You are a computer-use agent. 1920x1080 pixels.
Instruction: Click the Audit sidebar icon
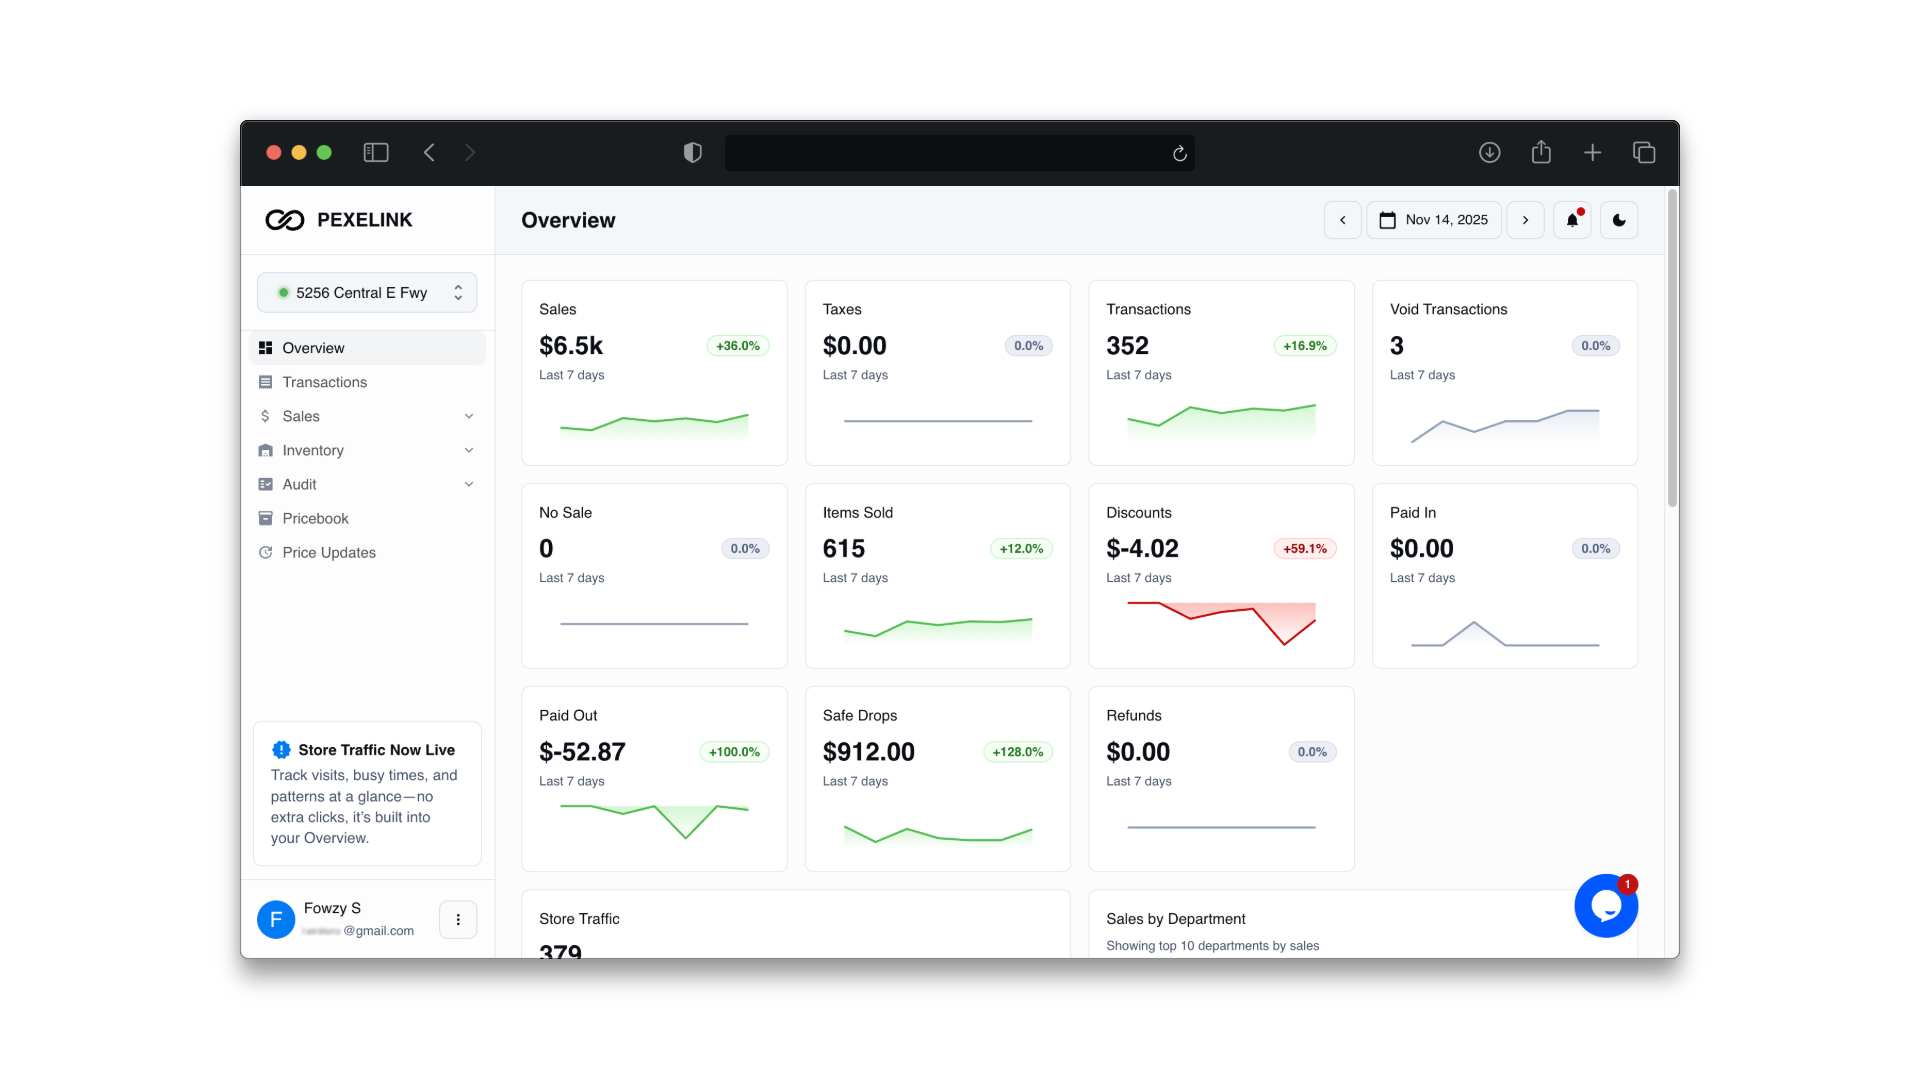[x=266, y=484]
